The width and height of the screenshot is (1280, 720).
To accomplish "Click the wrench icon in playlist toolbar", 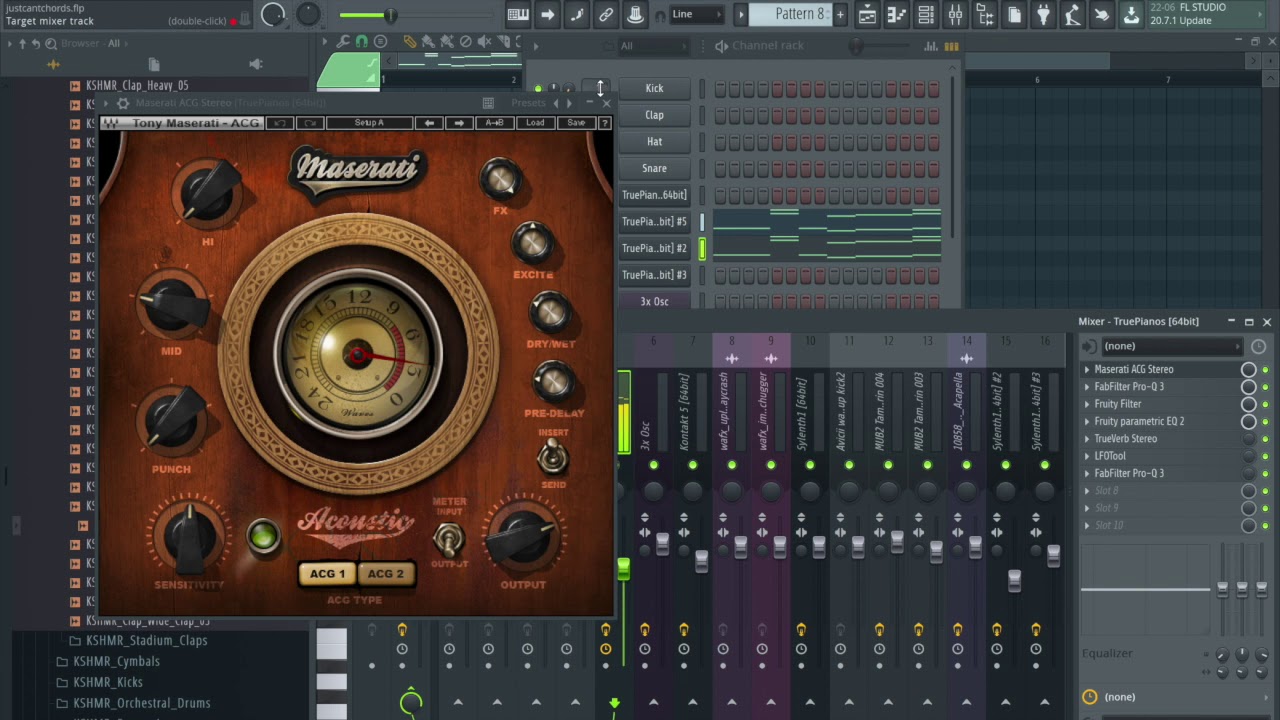I will pos(343,42).
